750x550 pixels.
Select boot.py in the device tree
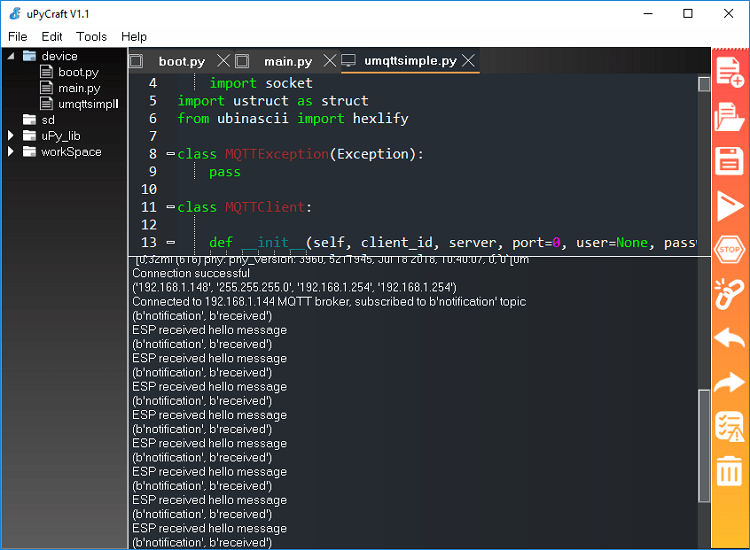78,72
